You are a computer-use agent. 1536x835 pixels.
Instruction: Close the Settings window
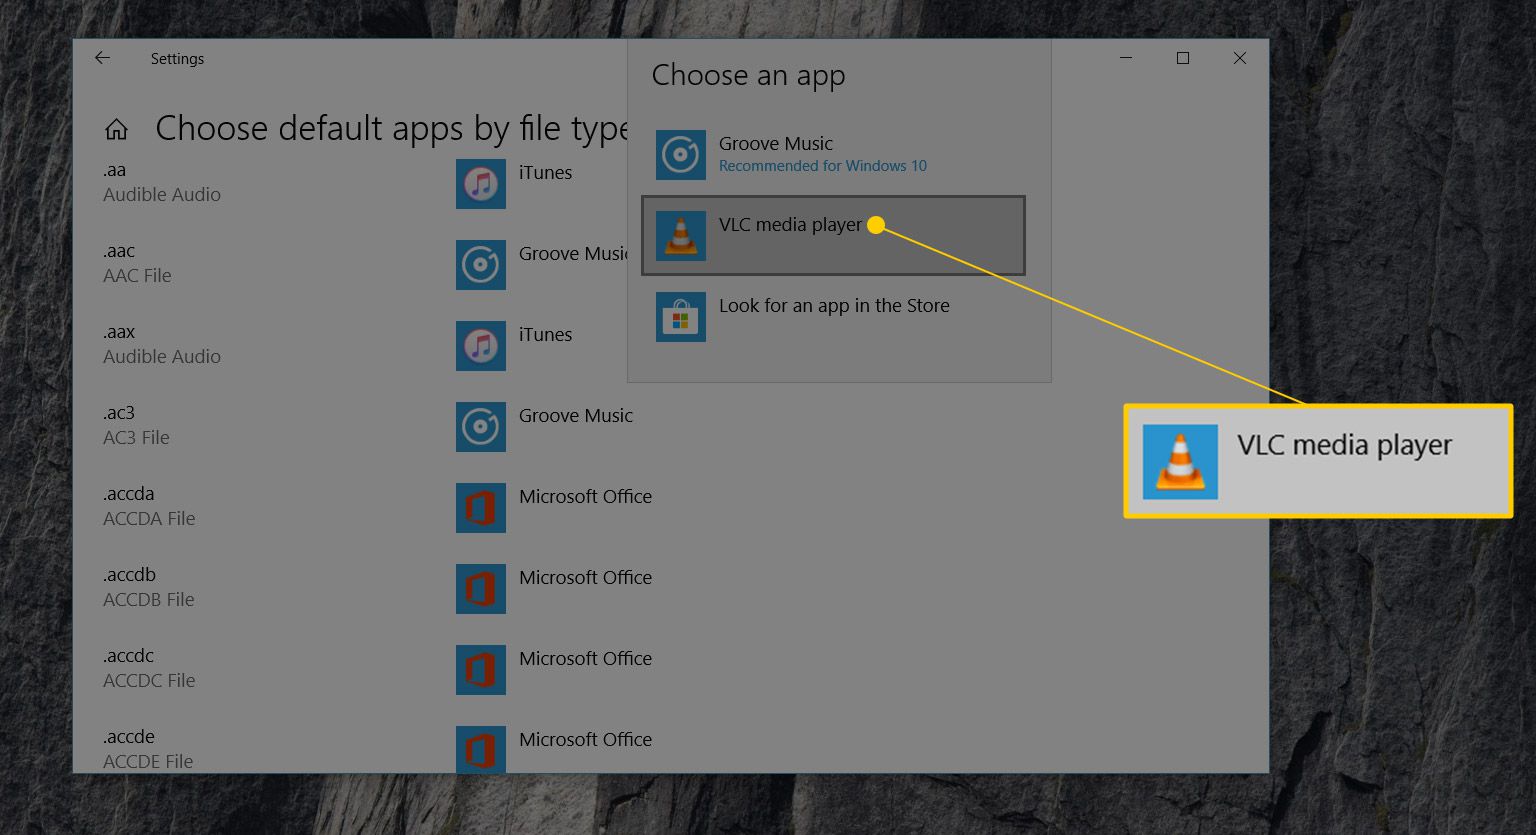pos(1240,58)
